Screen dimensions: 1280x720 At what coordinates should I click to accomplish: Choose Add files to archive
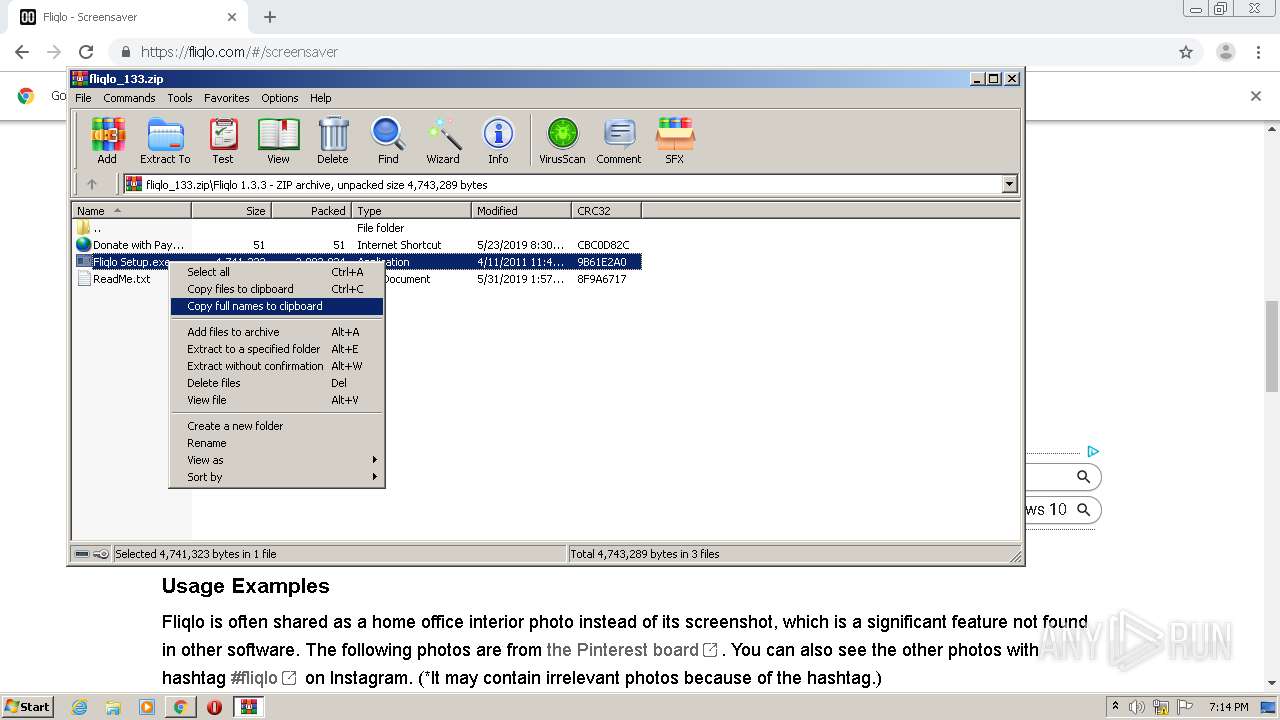point(277,332)
